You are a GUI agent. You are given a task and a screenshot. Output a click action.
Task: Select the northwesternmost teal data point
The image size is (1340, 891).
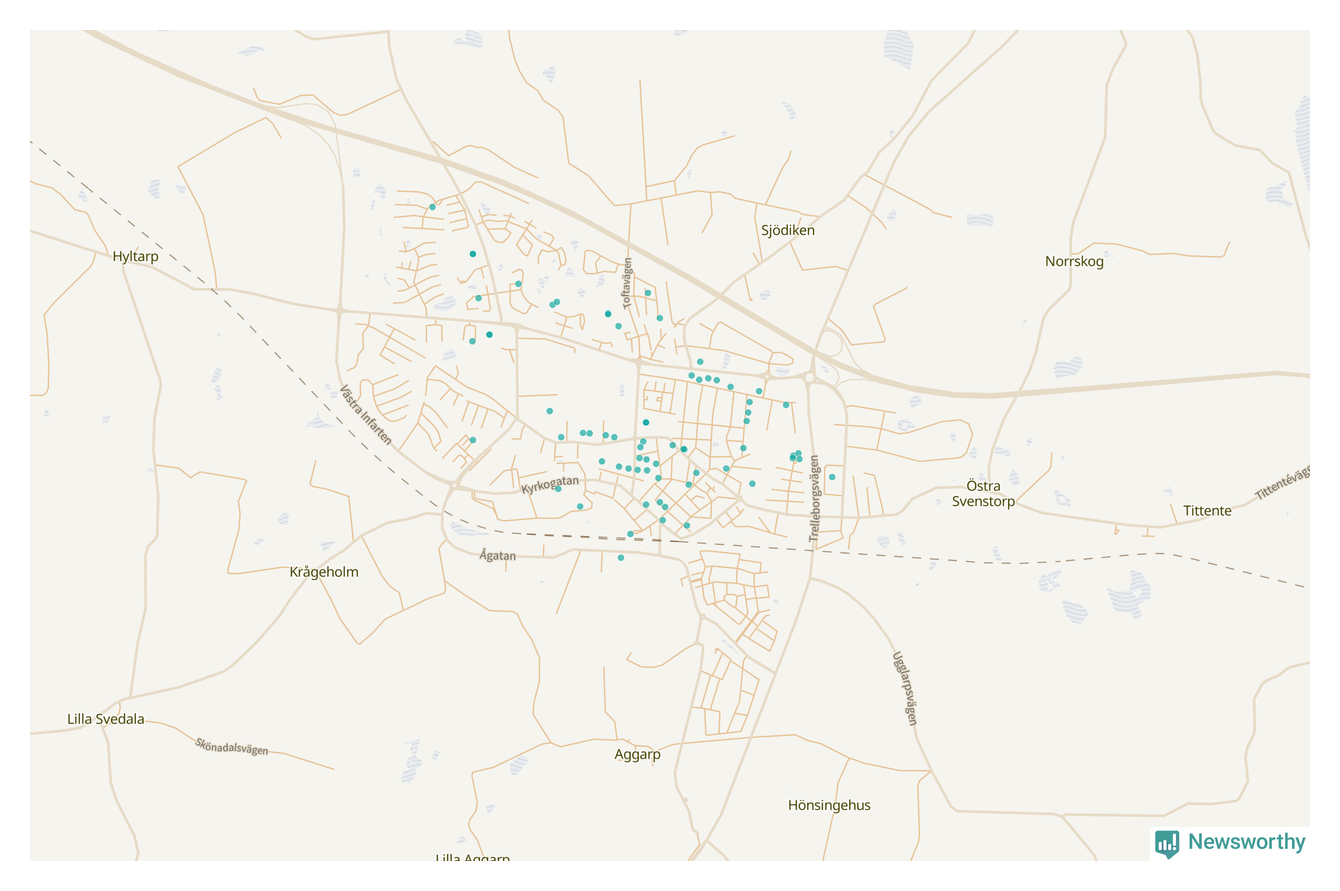tap(432, 207)
